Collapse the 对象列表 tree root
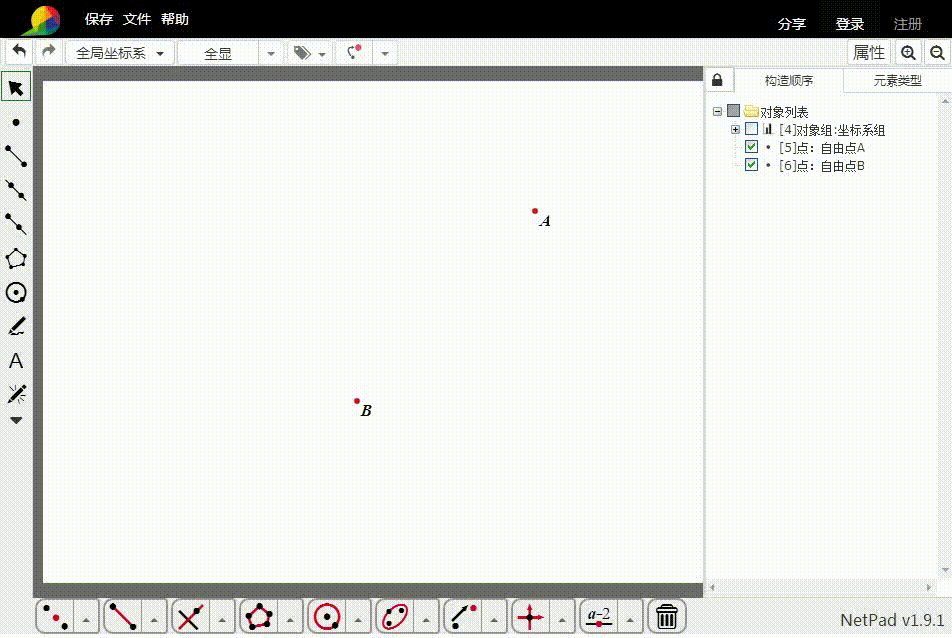Viewport: 952px width, 638px height. tap(717, 112)
